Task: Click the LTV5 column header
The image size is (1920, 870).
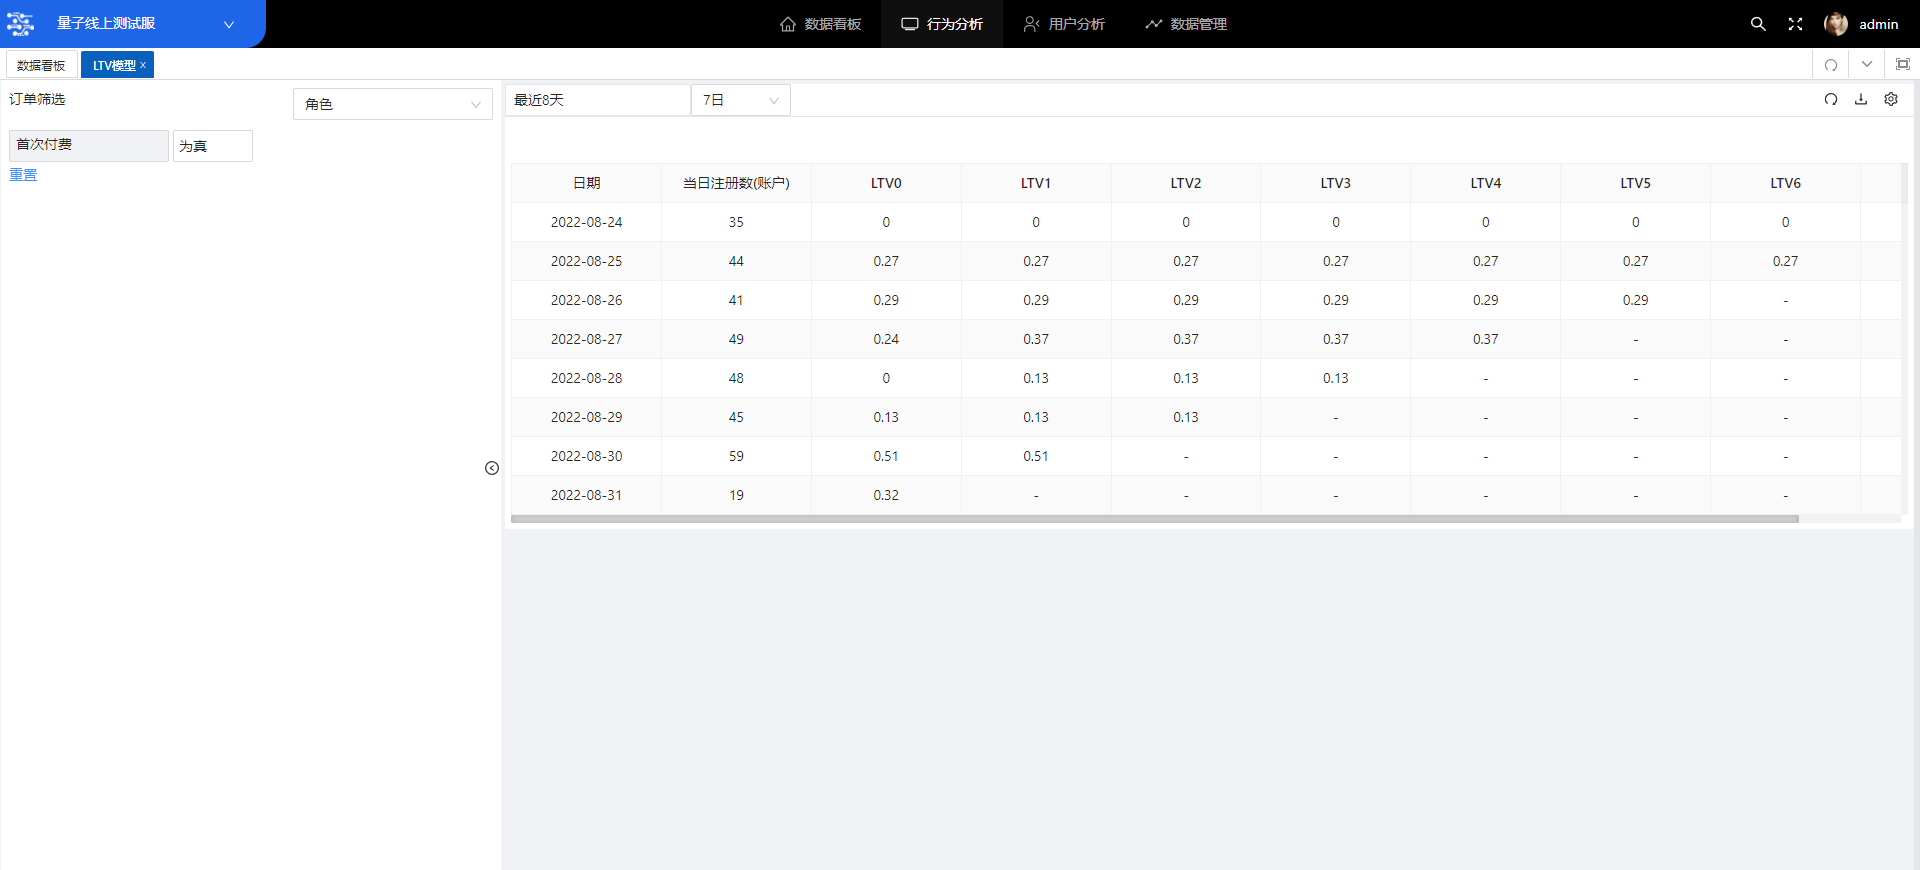Action: click(1636, 183)
